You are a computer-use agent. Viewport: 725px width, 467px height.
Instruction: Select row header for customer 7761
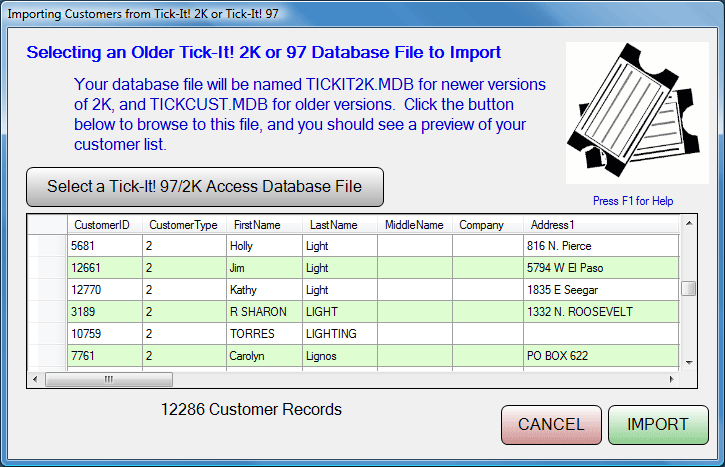[48, 356]
